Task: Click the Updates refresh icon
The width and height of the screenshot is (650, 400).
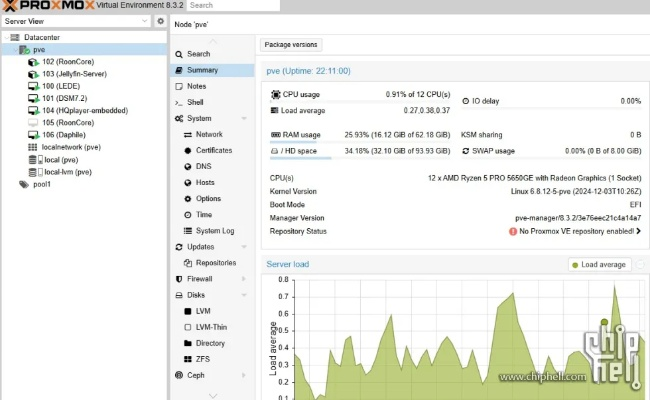Action: (179, 247)
